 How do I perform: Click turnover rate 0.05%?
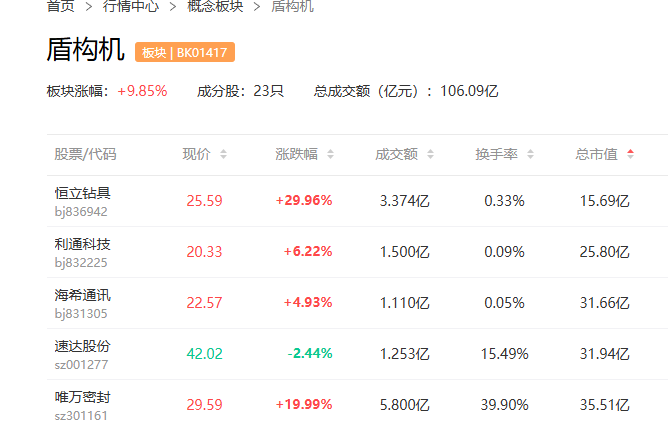tap(504, 303)
